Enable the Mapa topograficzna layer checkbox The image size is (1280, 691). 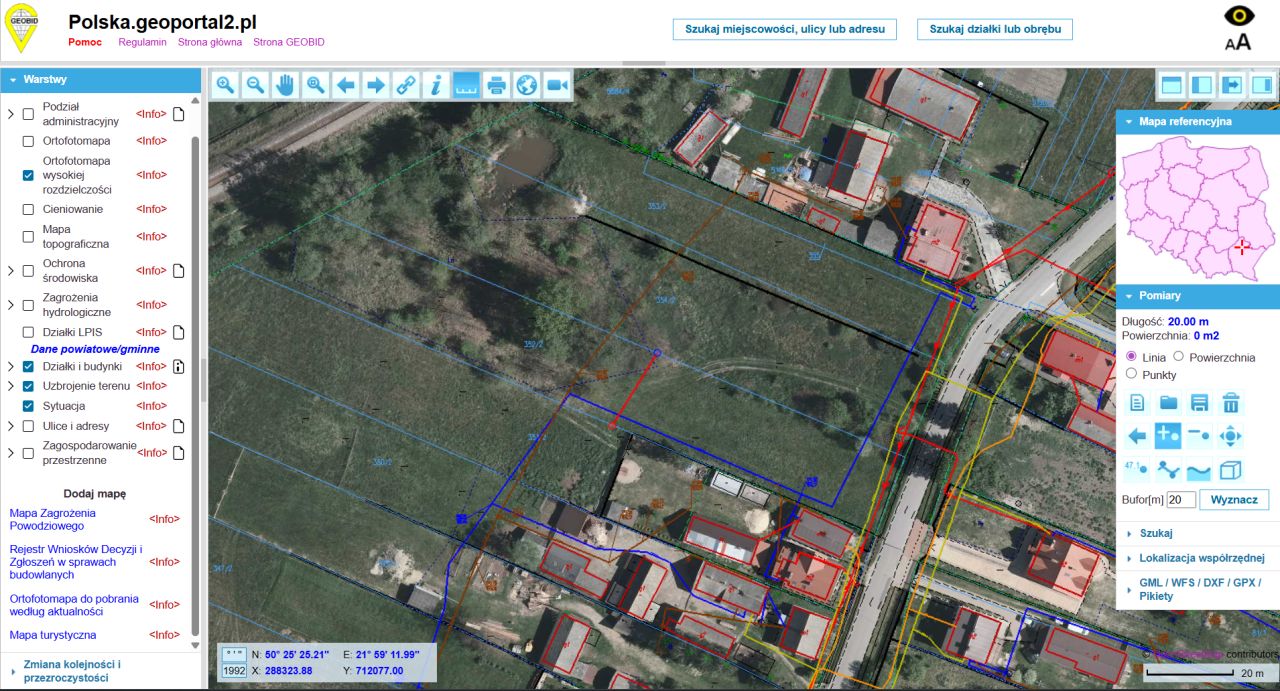(28, 237)
